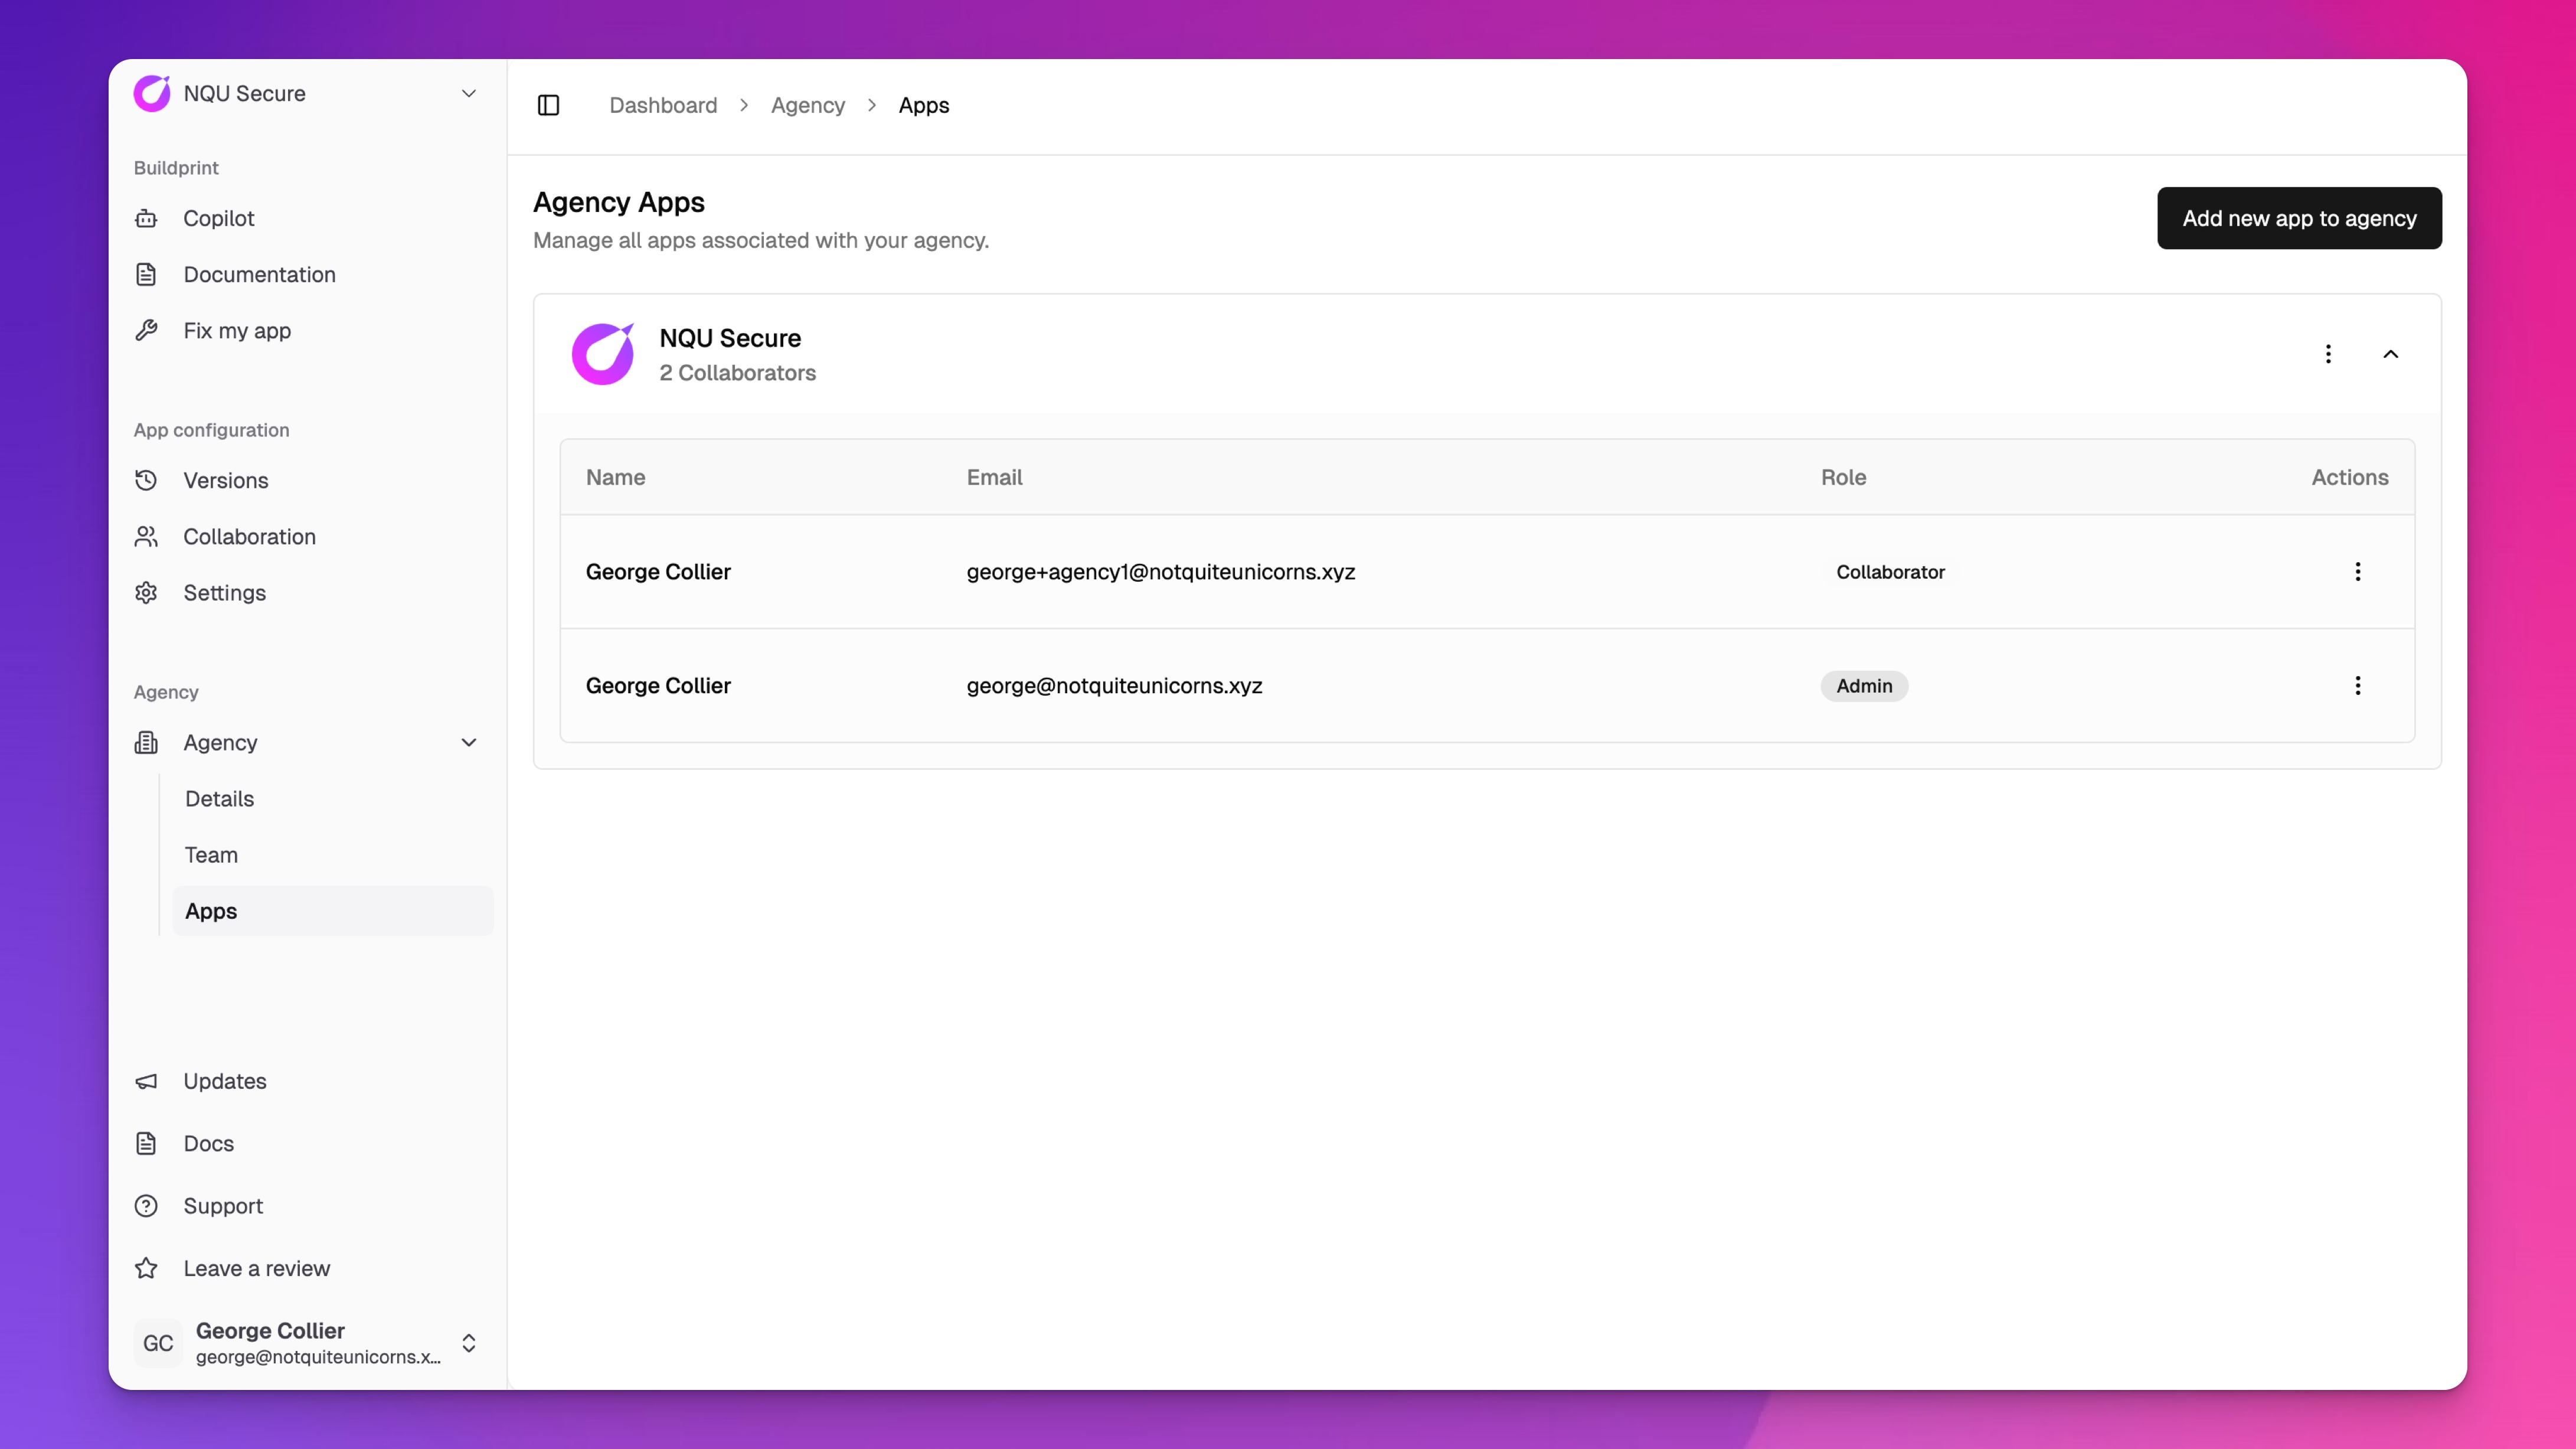Click the Name column header
Screen dimensions: 2576x1449
tap(615, 477)
